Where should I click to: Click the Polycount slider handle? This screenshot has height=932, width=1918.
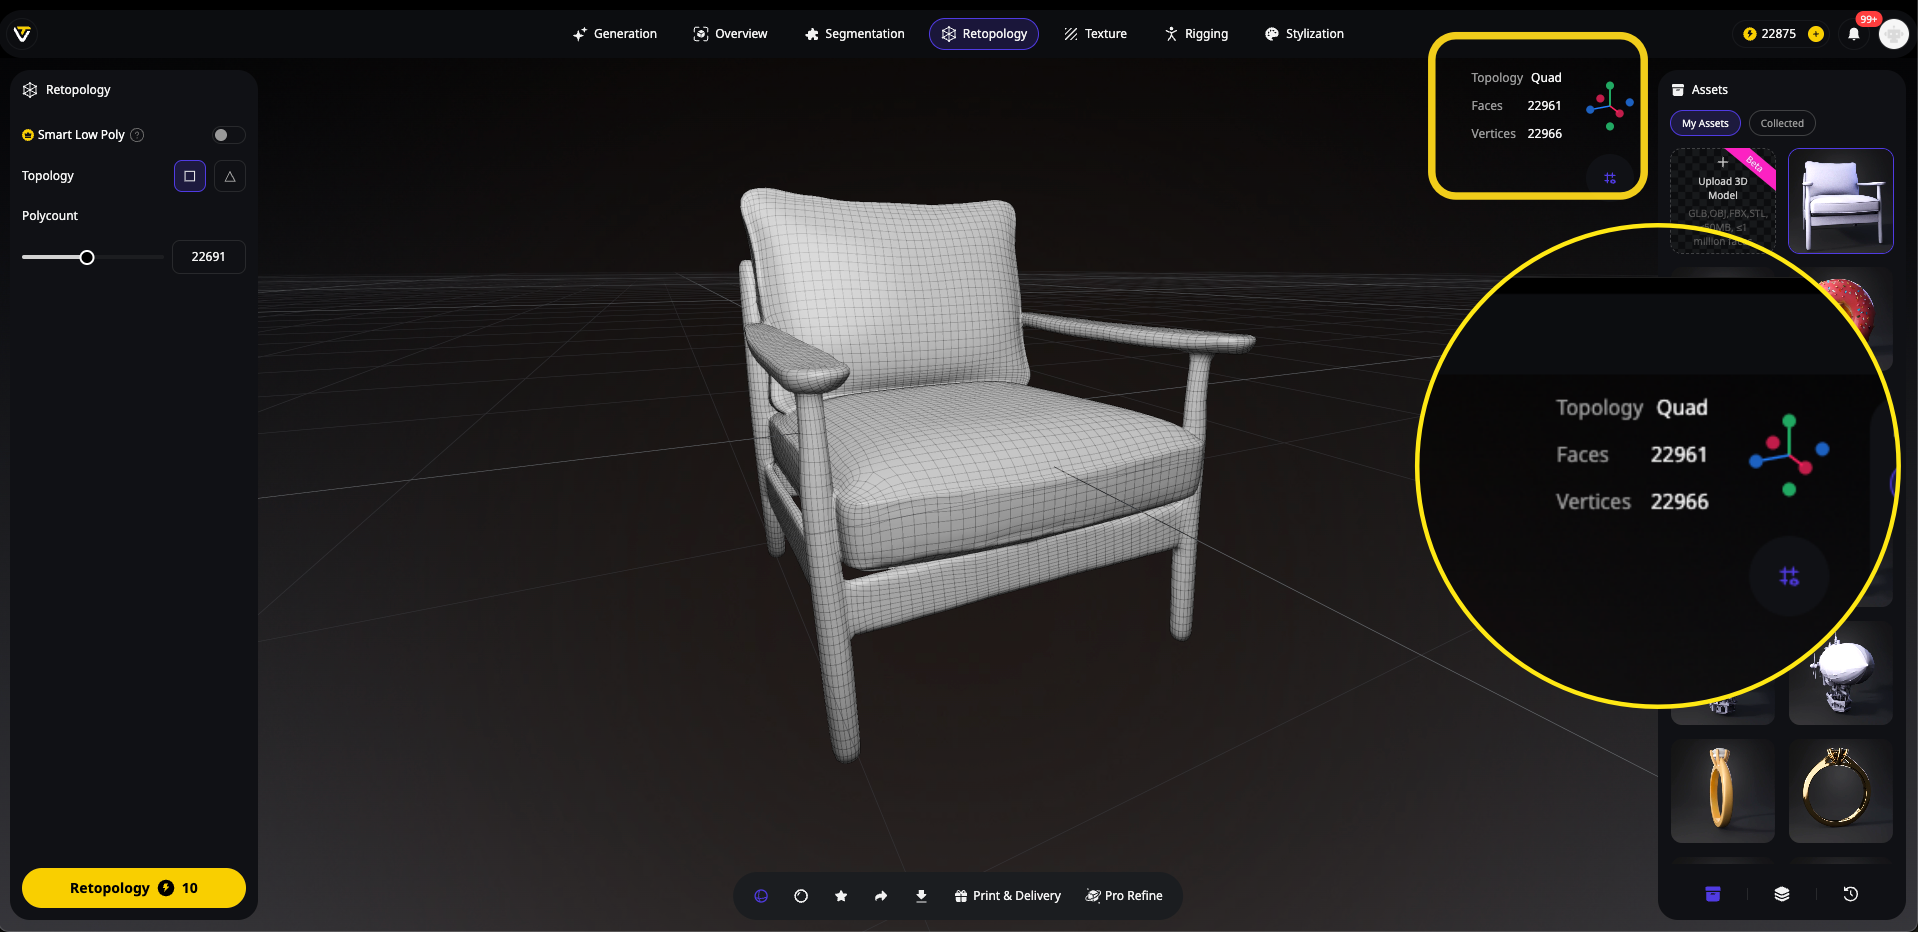pos(87,258)
